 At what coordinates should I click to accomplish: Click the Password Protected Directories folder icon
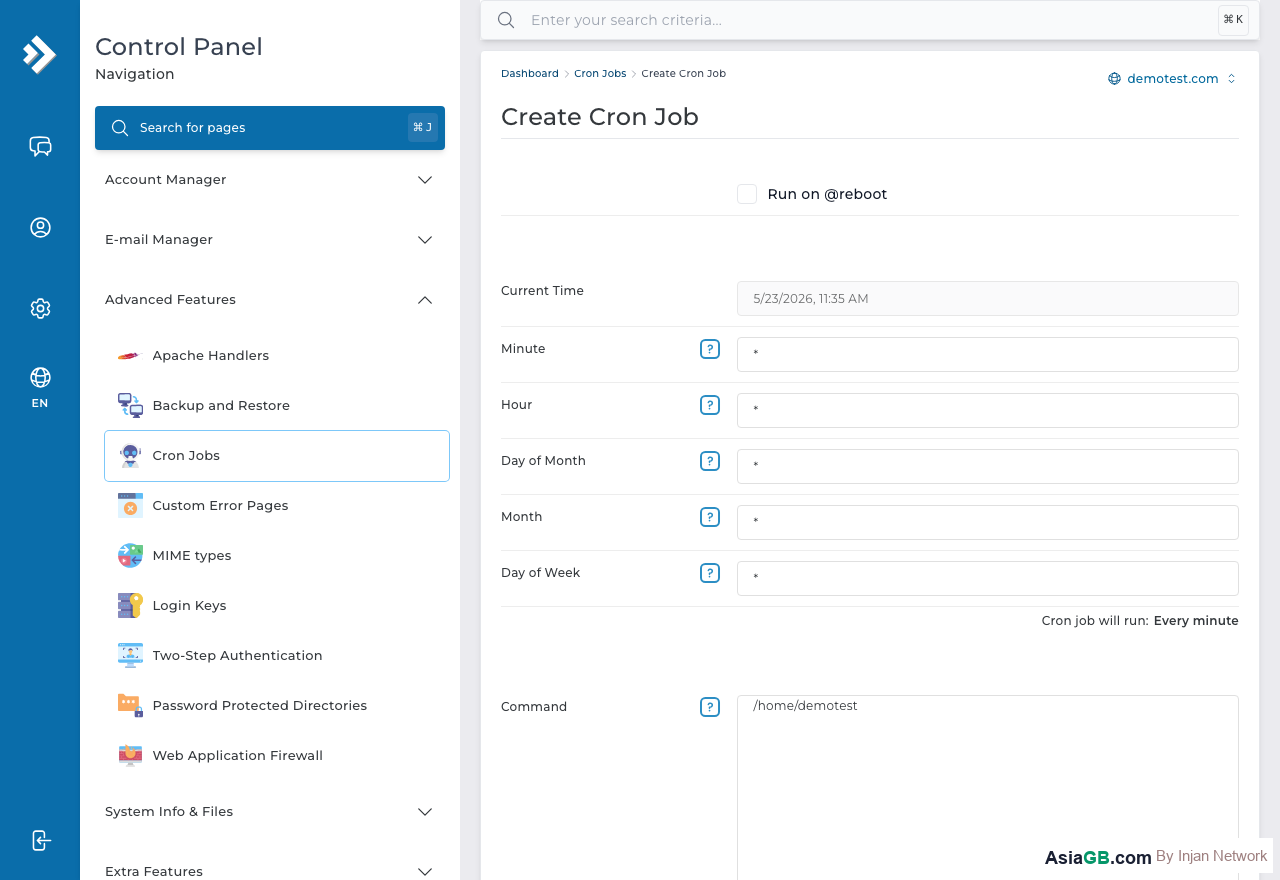[130, 706]
